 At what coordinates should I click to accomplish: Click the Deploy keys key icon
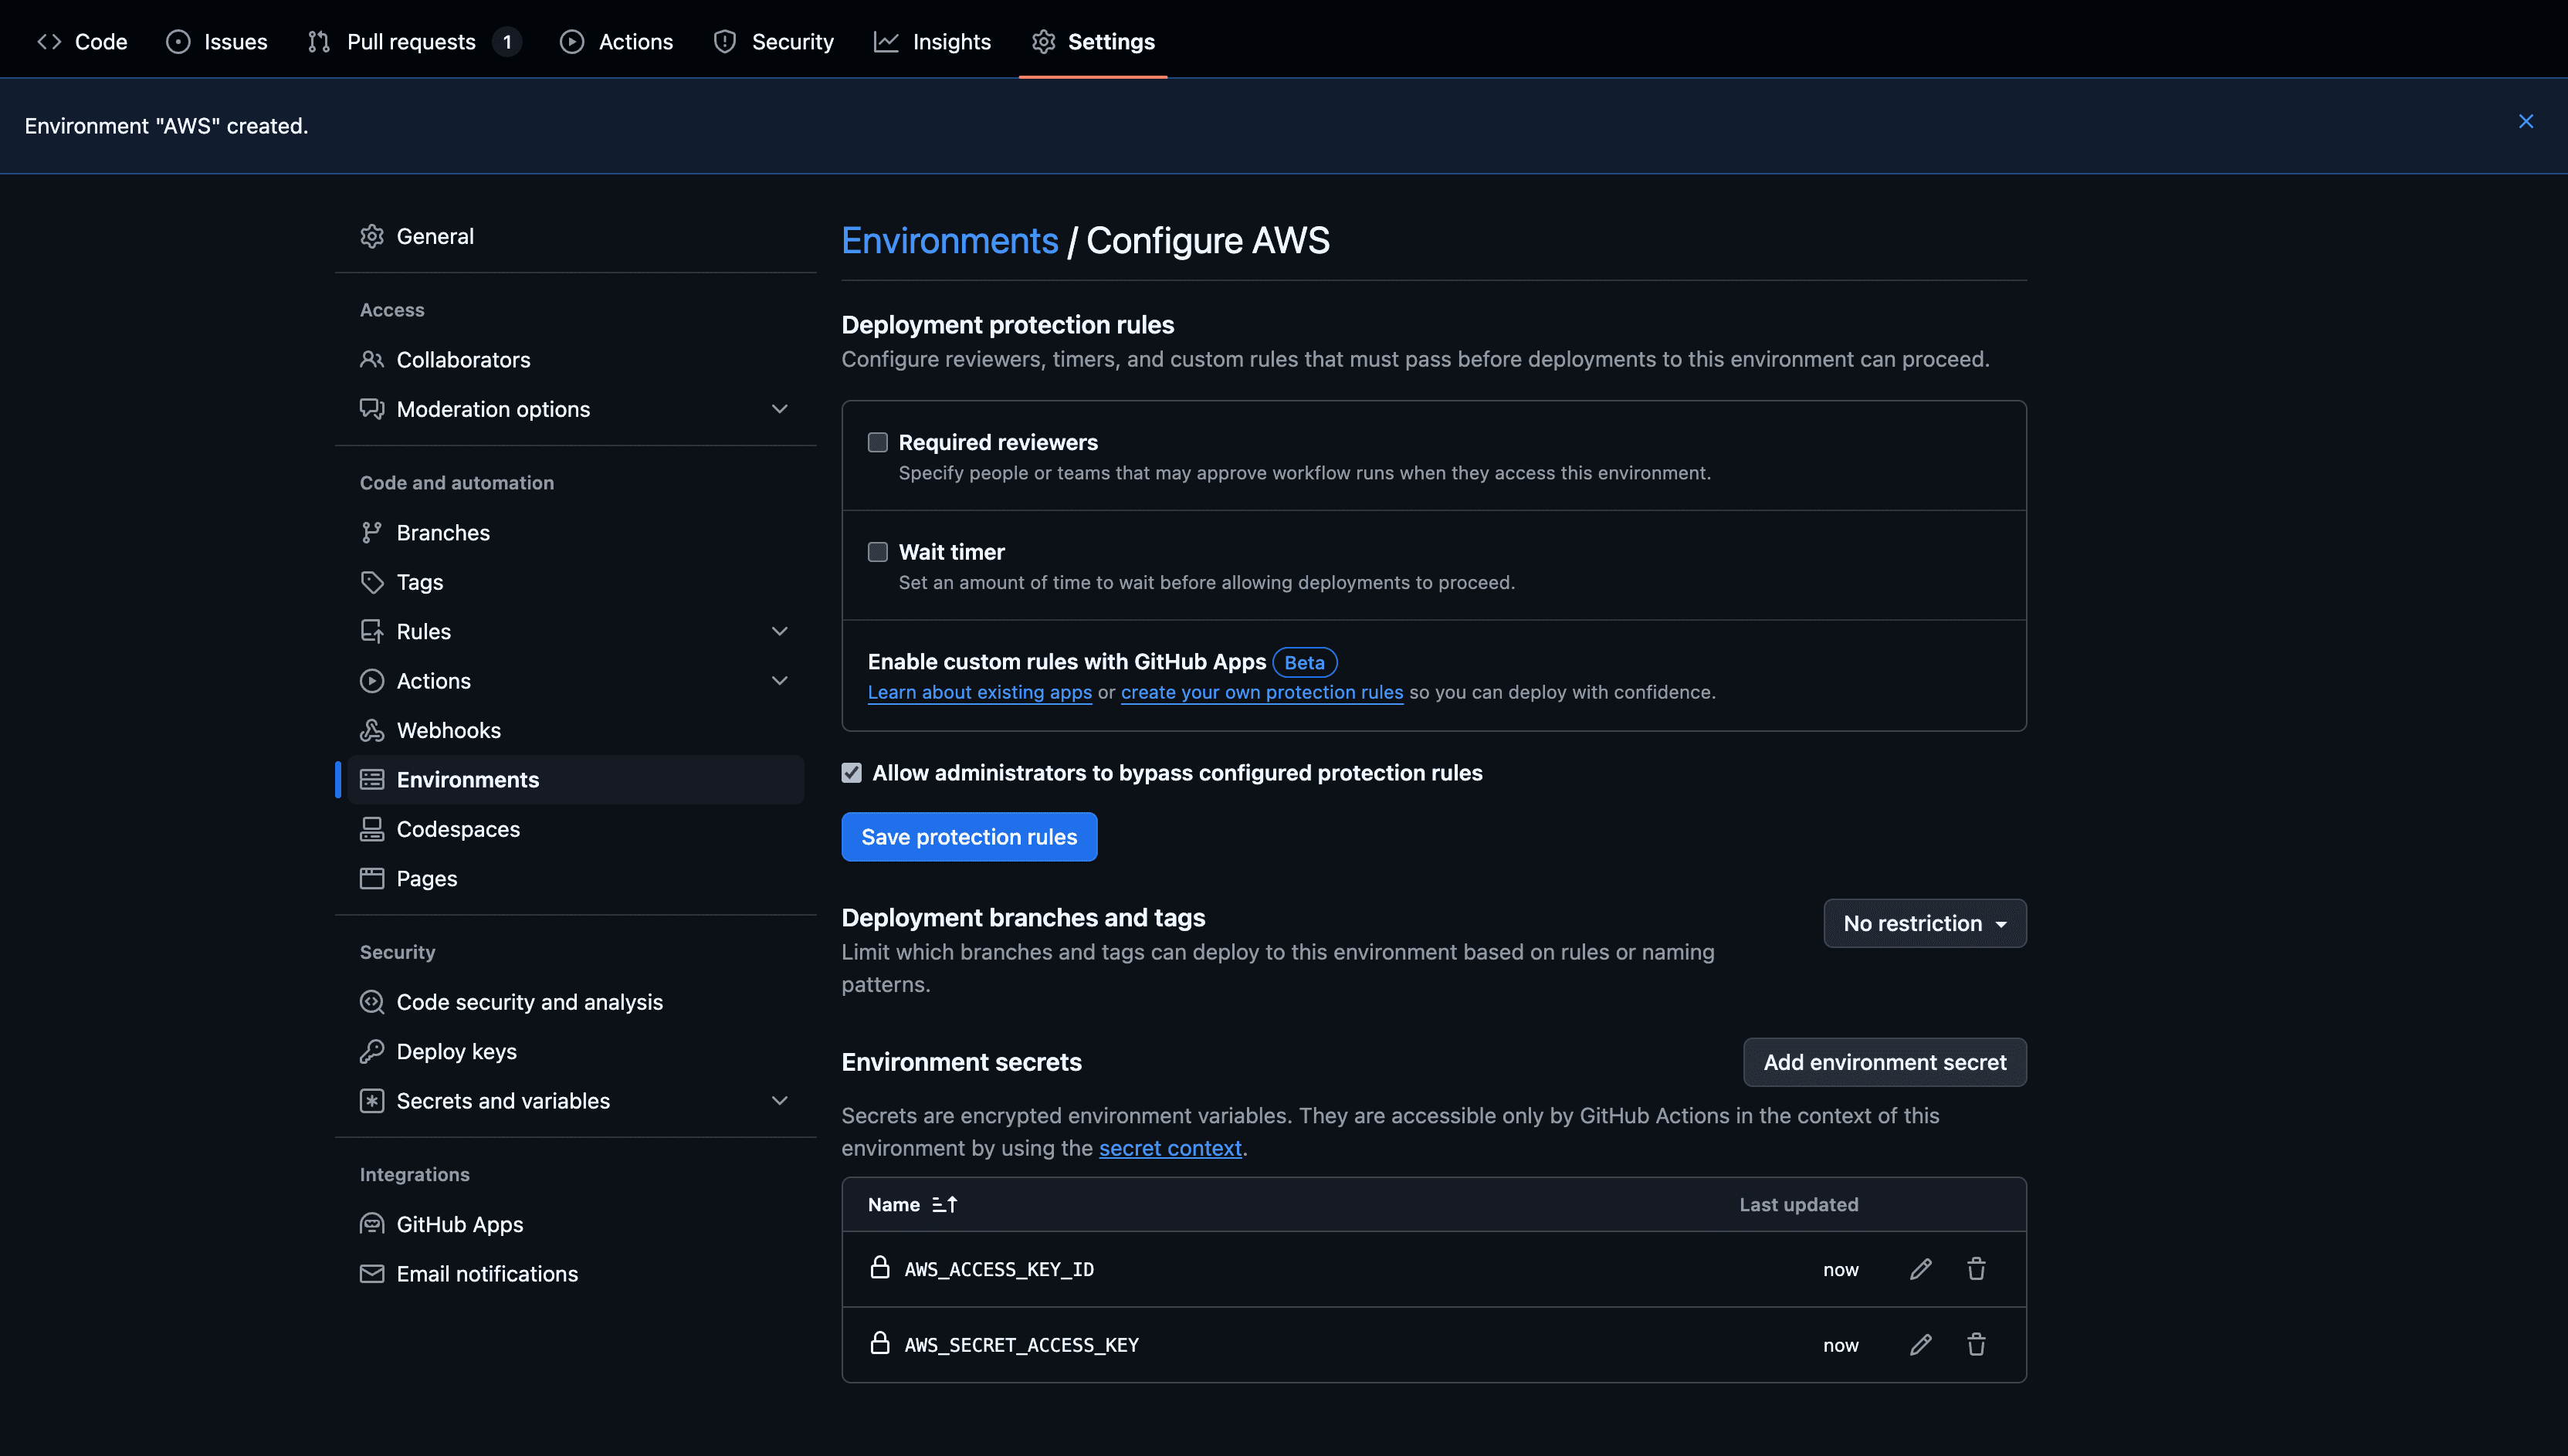[372, 1051]
